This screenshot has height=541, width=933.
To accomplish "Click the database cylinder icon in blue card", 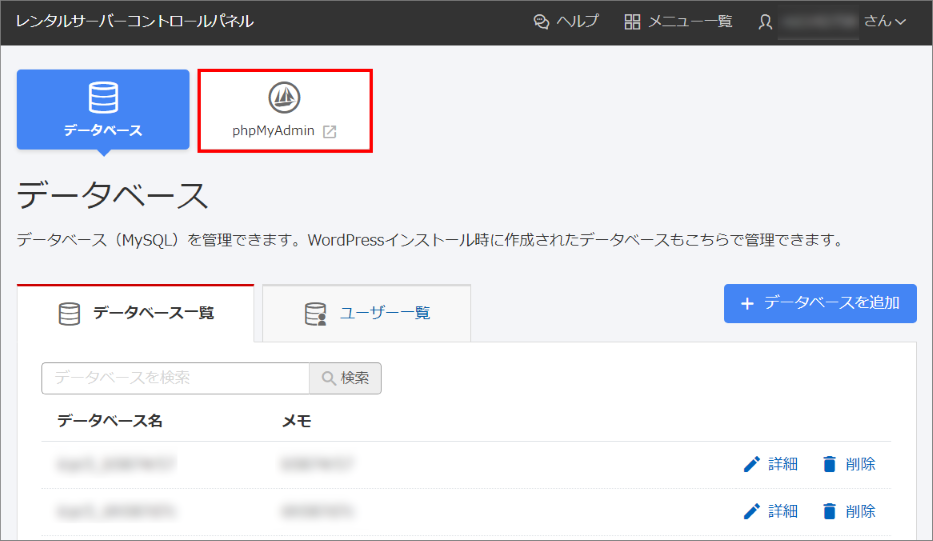I will pyautogui.click(x=103, y=98).
